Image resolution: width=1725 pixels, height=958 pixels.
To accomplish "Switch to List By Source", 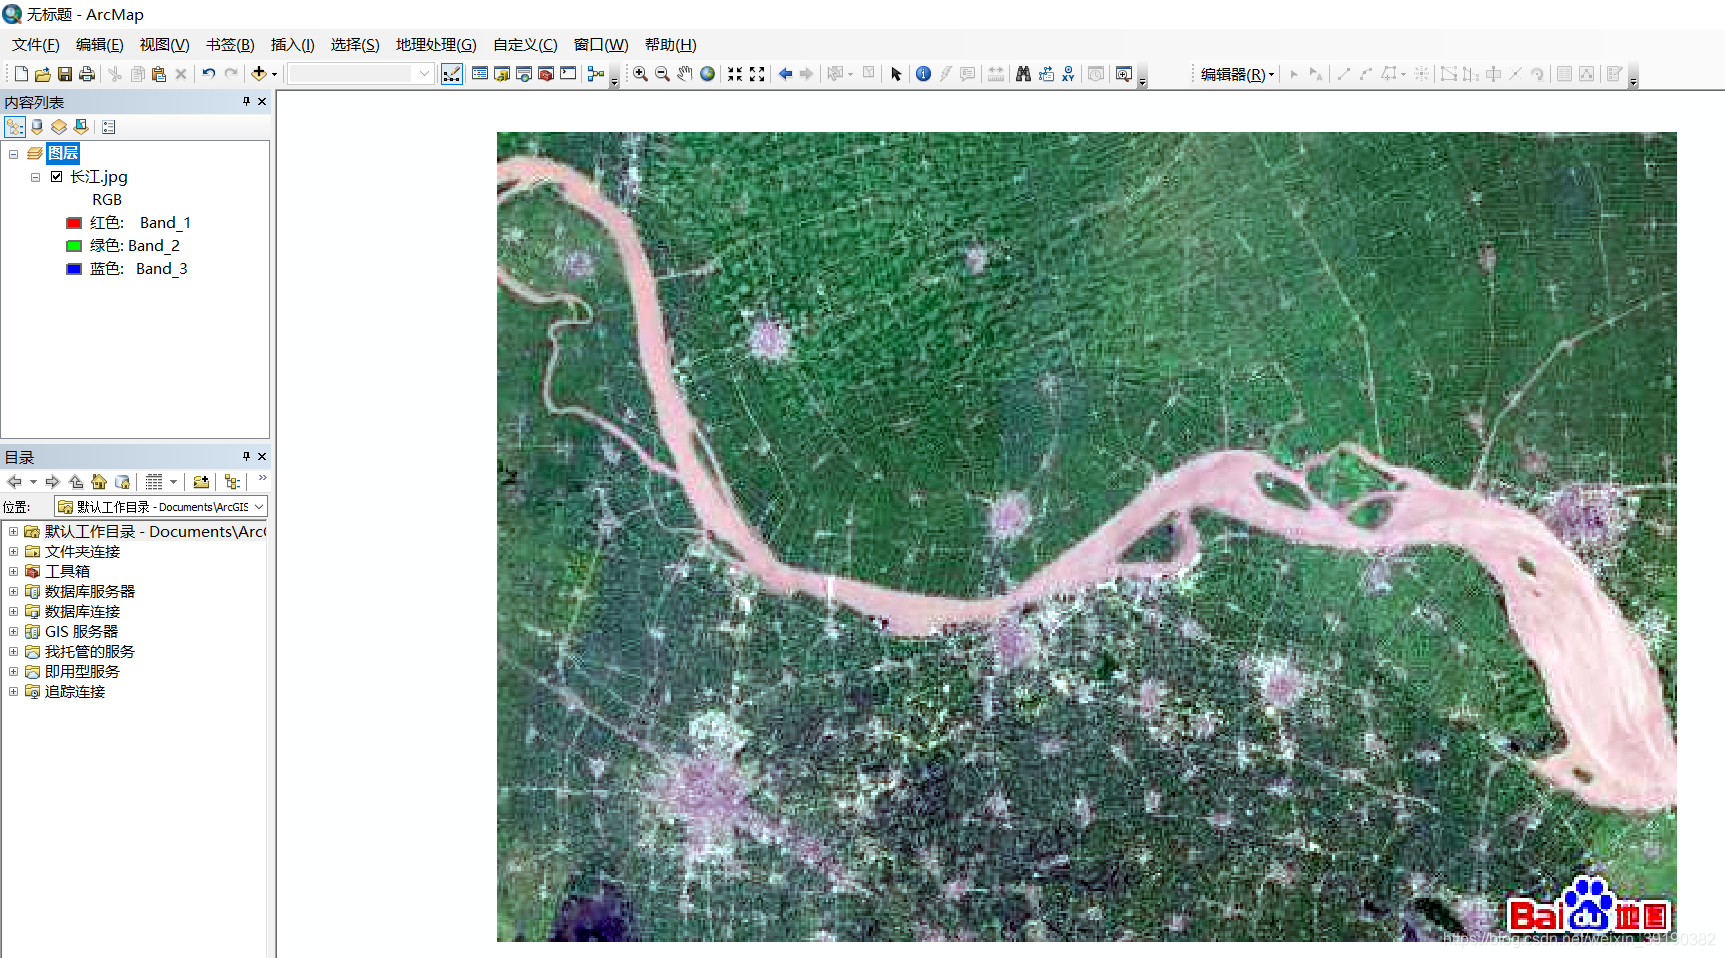I will 37,127.
